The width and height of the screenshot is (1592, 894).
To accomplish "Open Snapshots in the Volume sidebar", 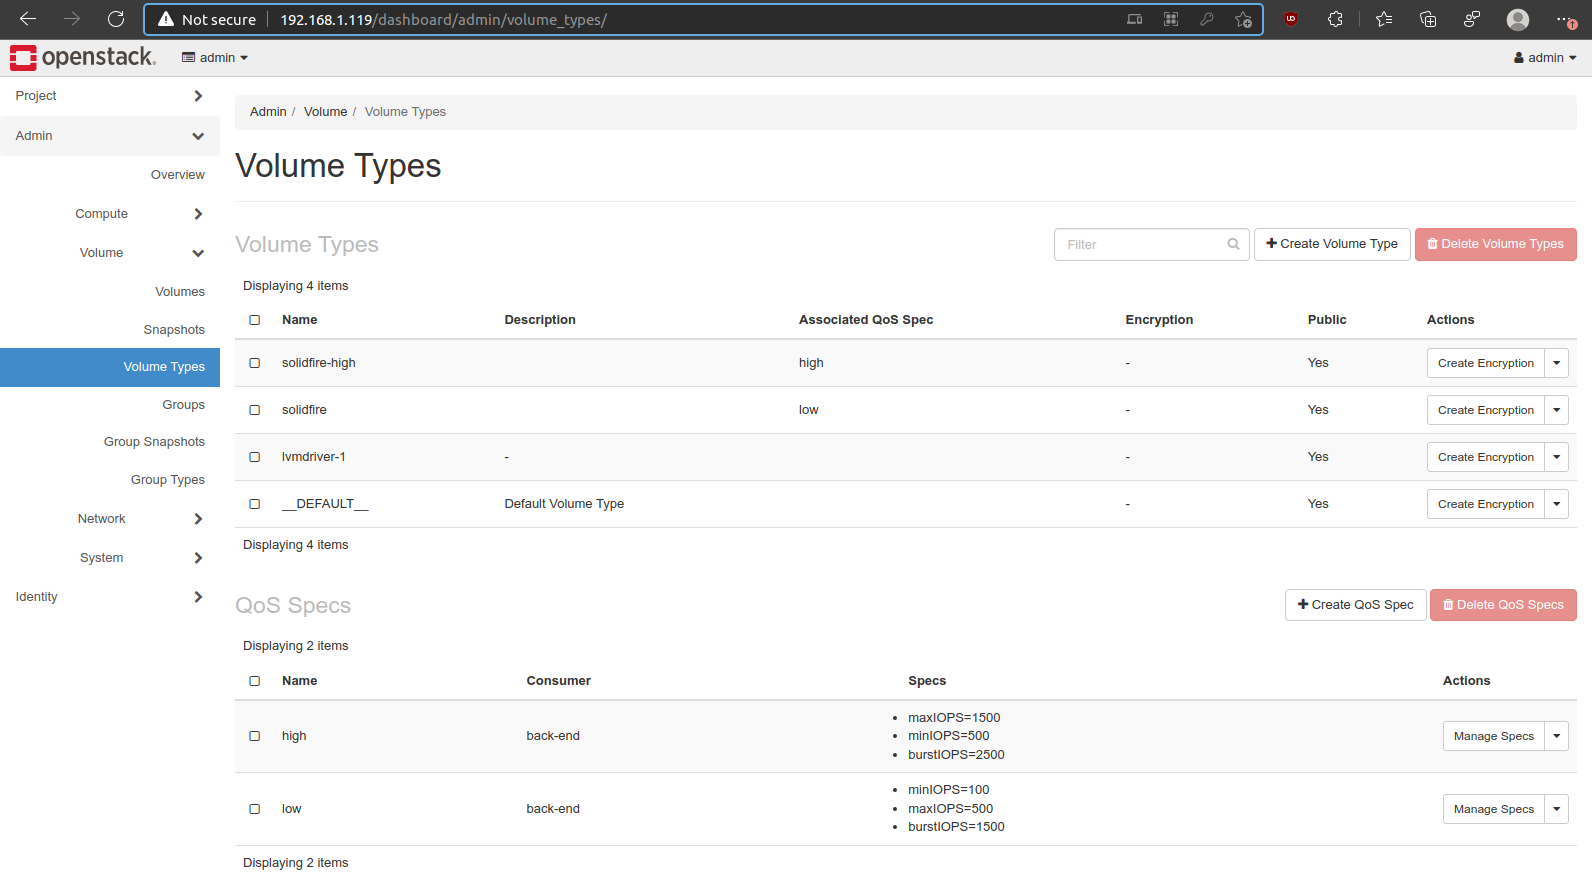I will [x=174, y=330].
